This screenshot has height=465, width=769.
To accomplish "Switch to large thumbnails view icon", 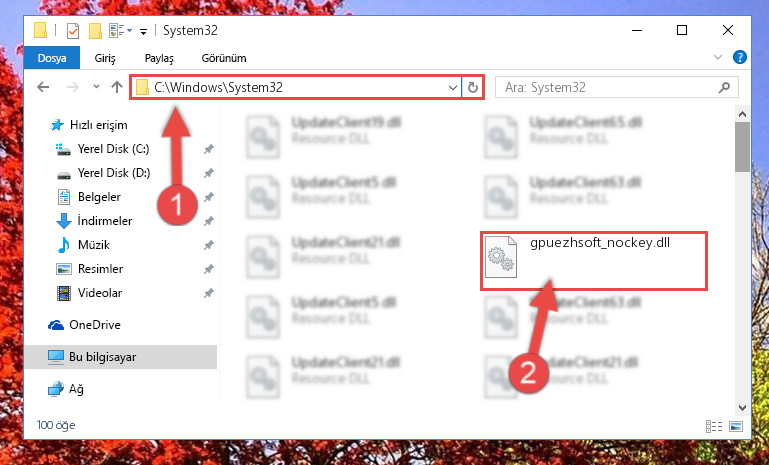I will click(736, 426).
